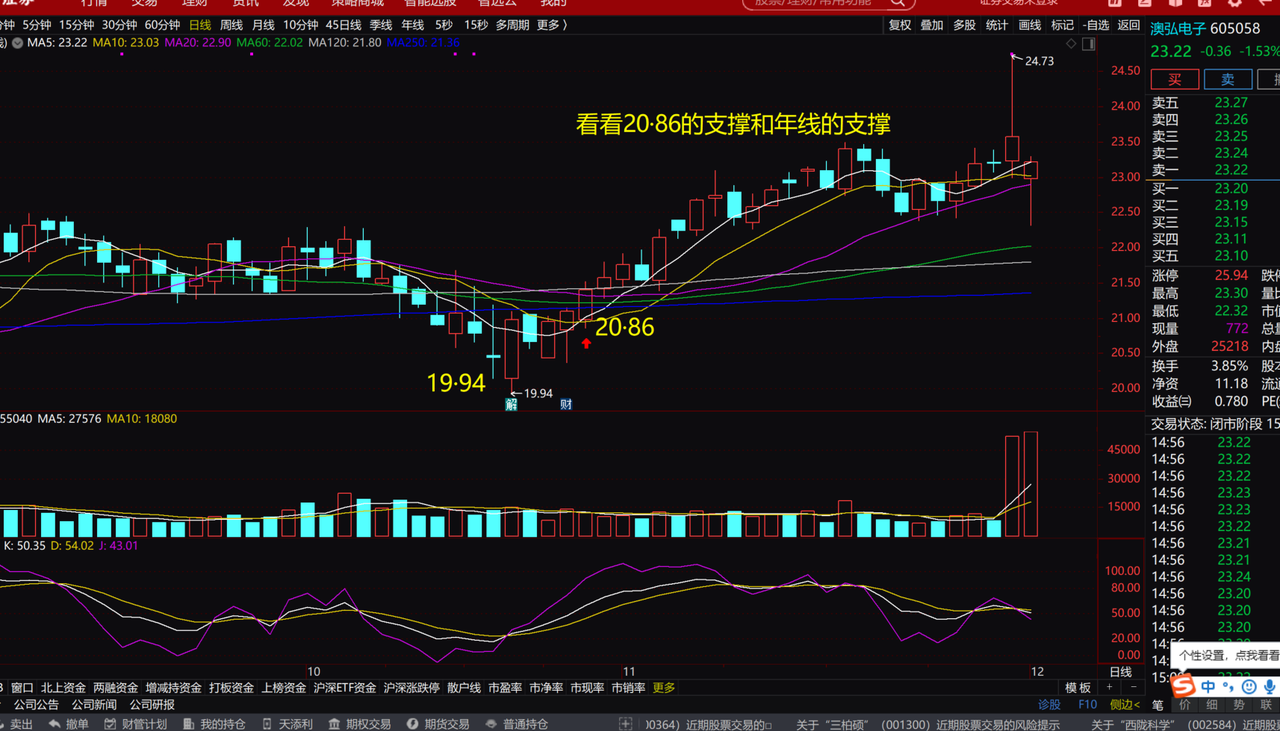This screenshot has width=1280, height=731.
Task: Click the 财 marker below the candle
Action: click(566, 404)
